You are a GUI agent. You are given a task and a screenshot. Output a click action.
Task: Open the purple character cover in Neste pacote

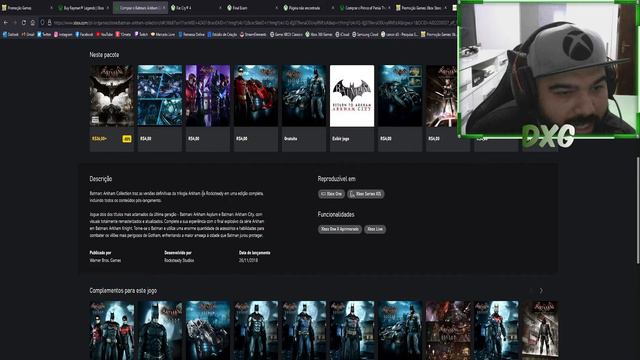pyautogui.click(x=208, y=96)
